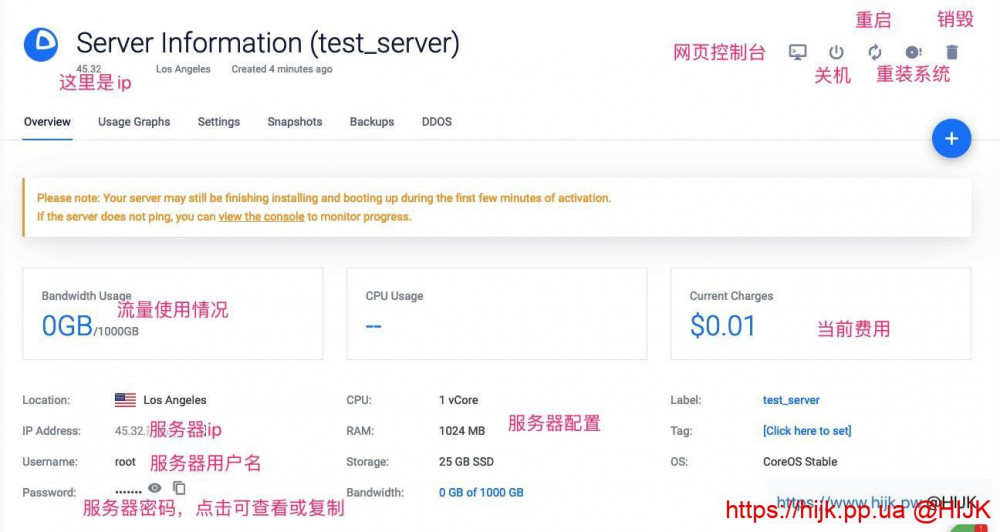Click the power off server icon
This screenshot has width=1000, height=532.
(x=836, y=52)
